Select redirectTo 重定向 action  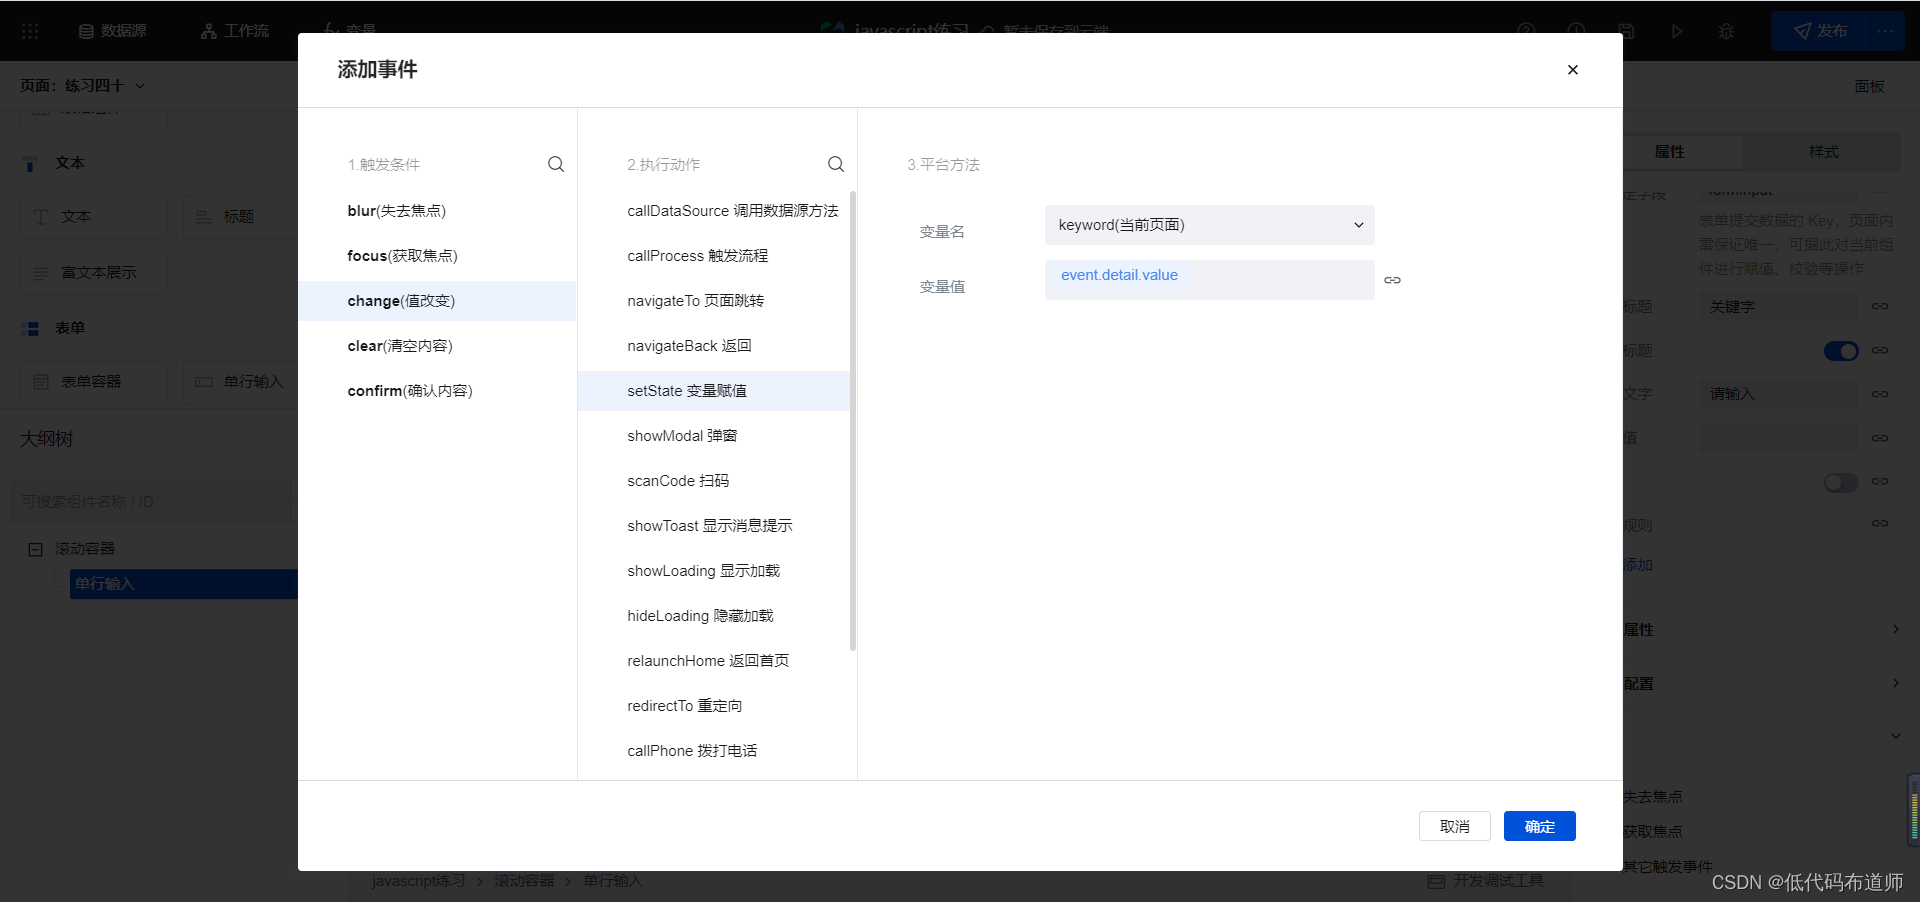[684, 706]
